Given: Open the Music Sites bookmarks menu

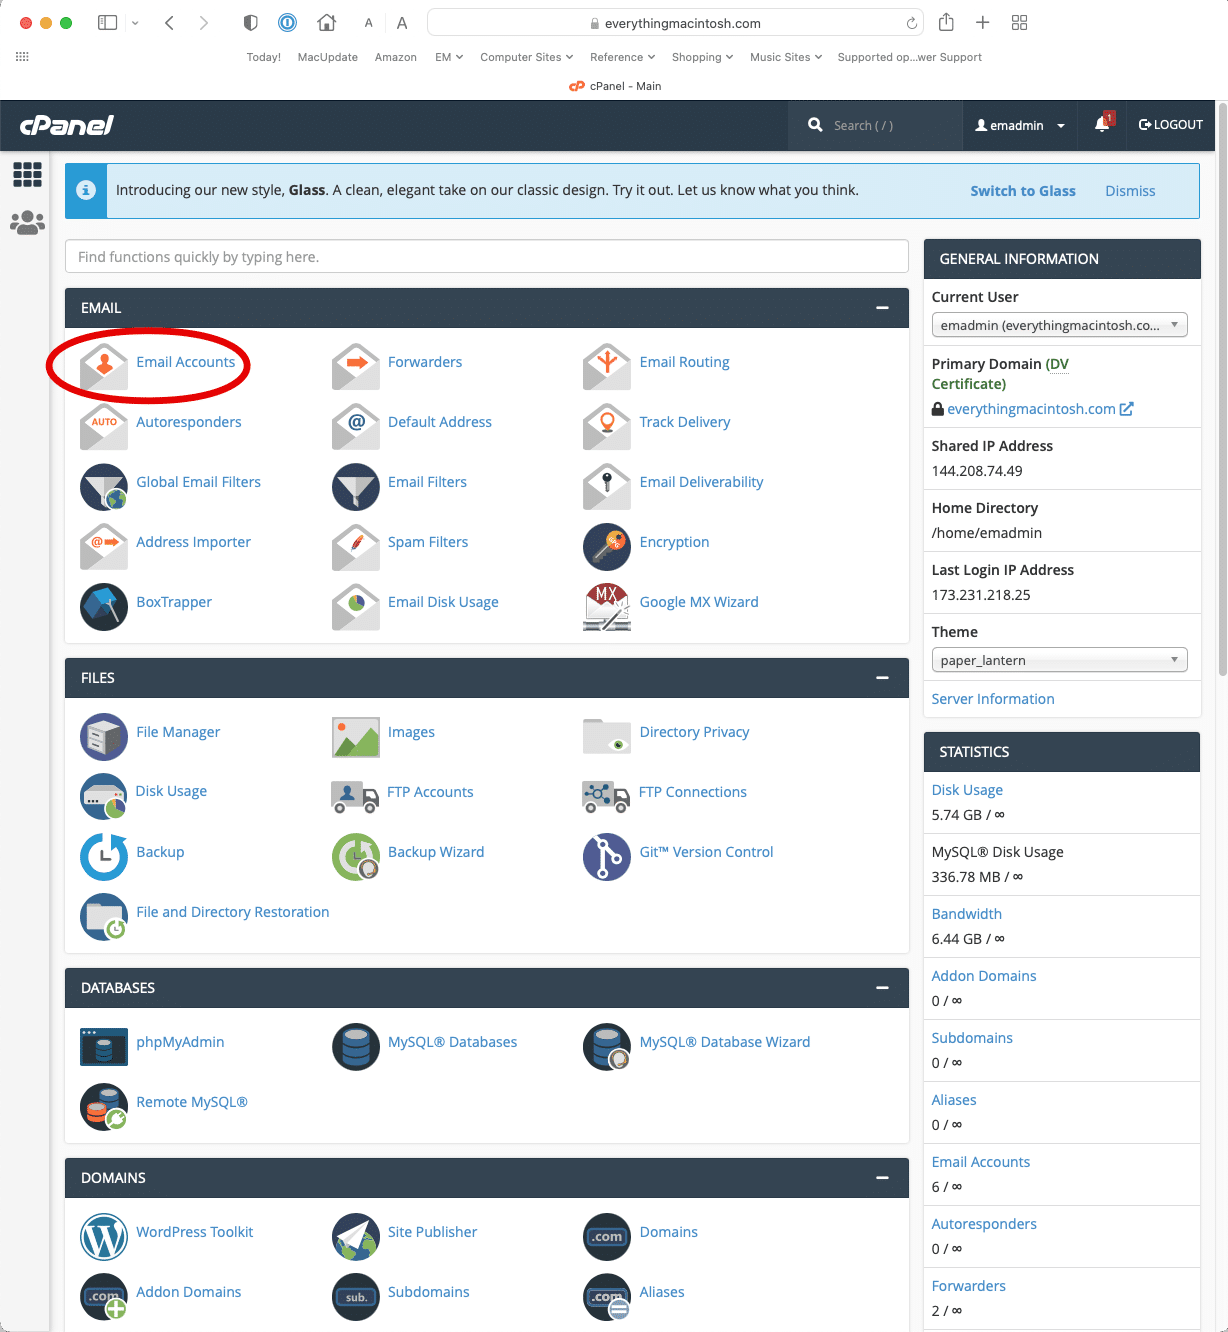Looking at the screenshot, I should click(x=786, y=57).
